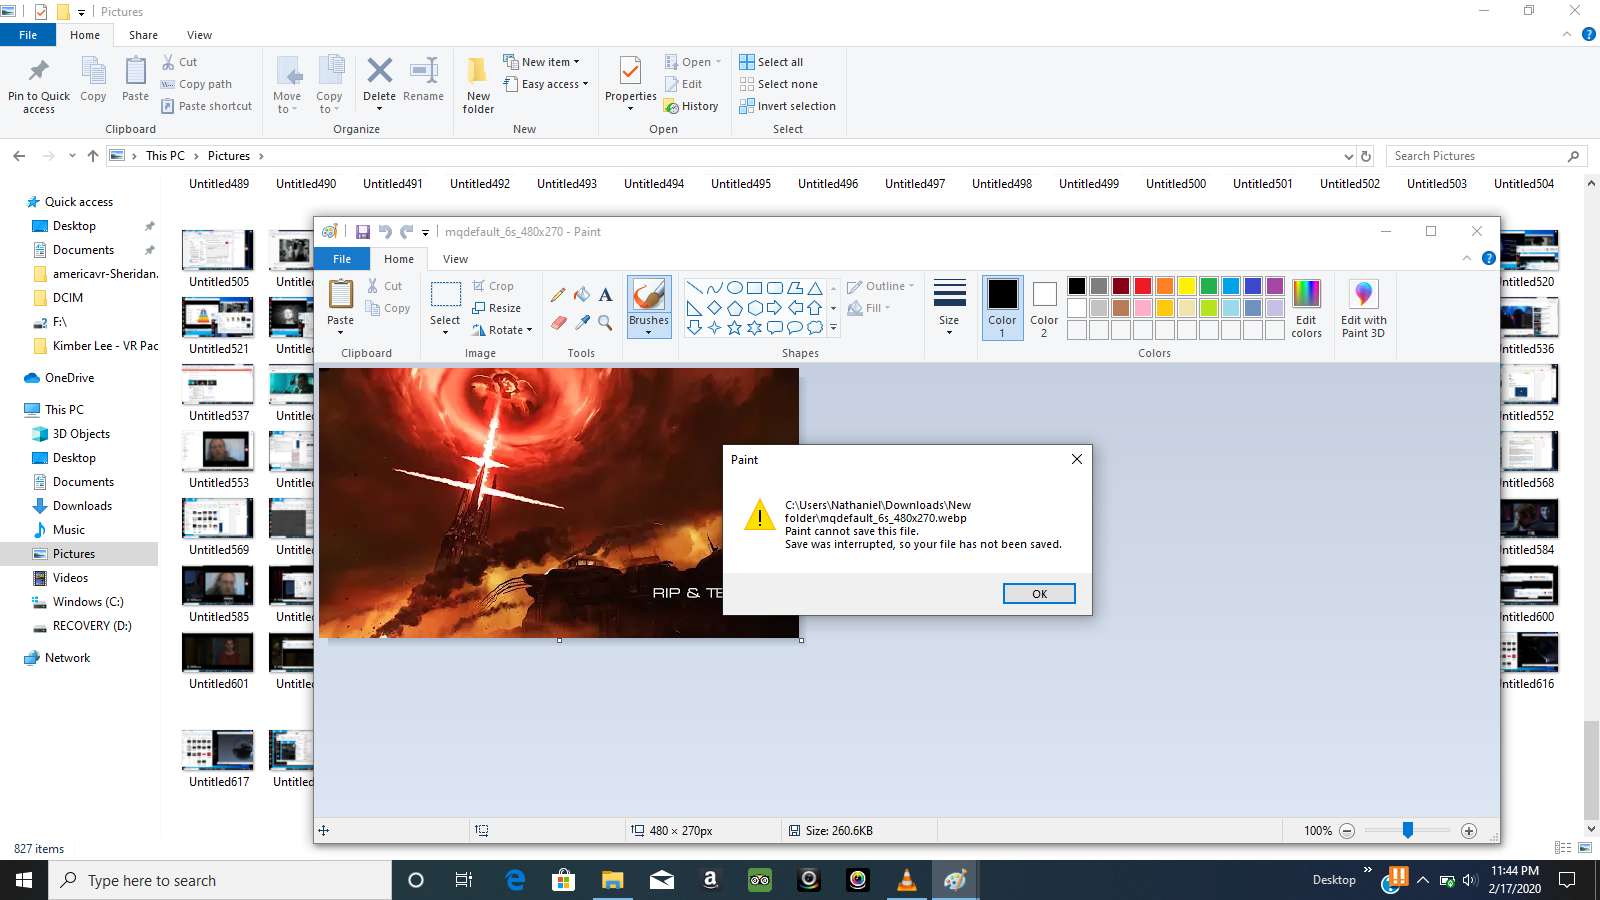Click the Paint Help question mark icon
1600x900 pixels.
coord(1488,258)
